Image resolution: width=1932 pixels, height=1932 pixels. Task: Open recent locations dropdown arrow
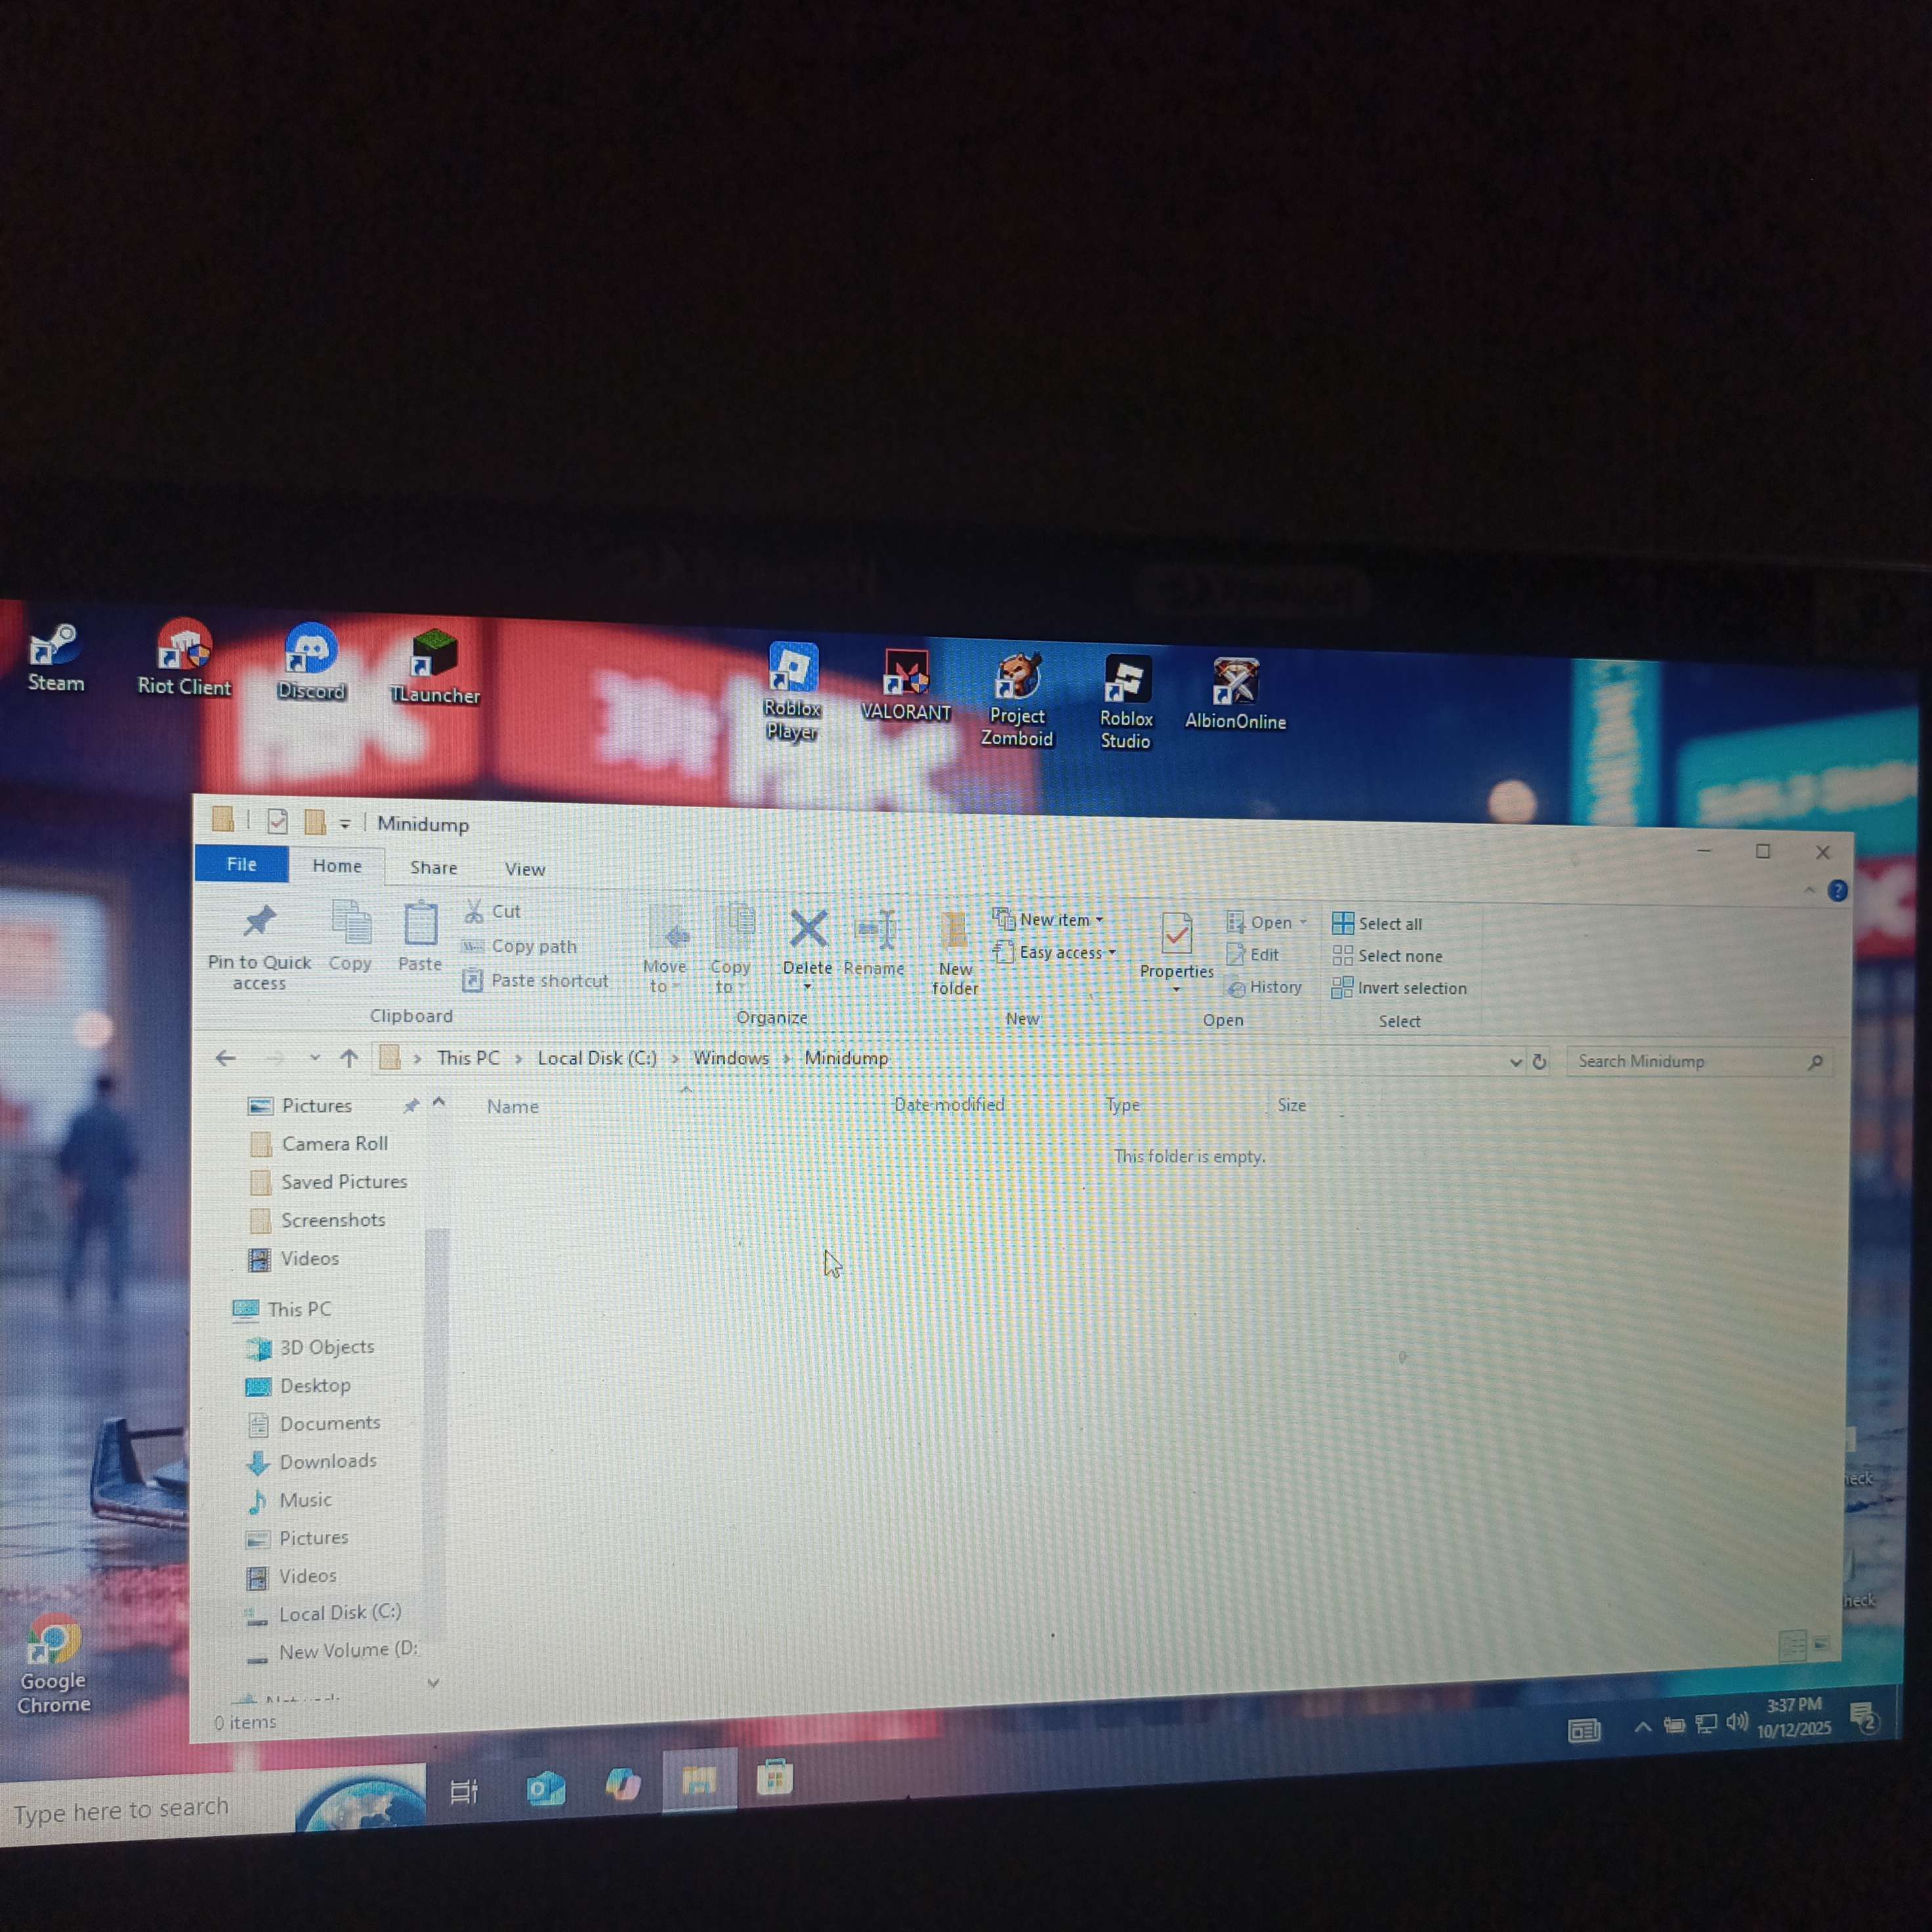click(314, 1058)
